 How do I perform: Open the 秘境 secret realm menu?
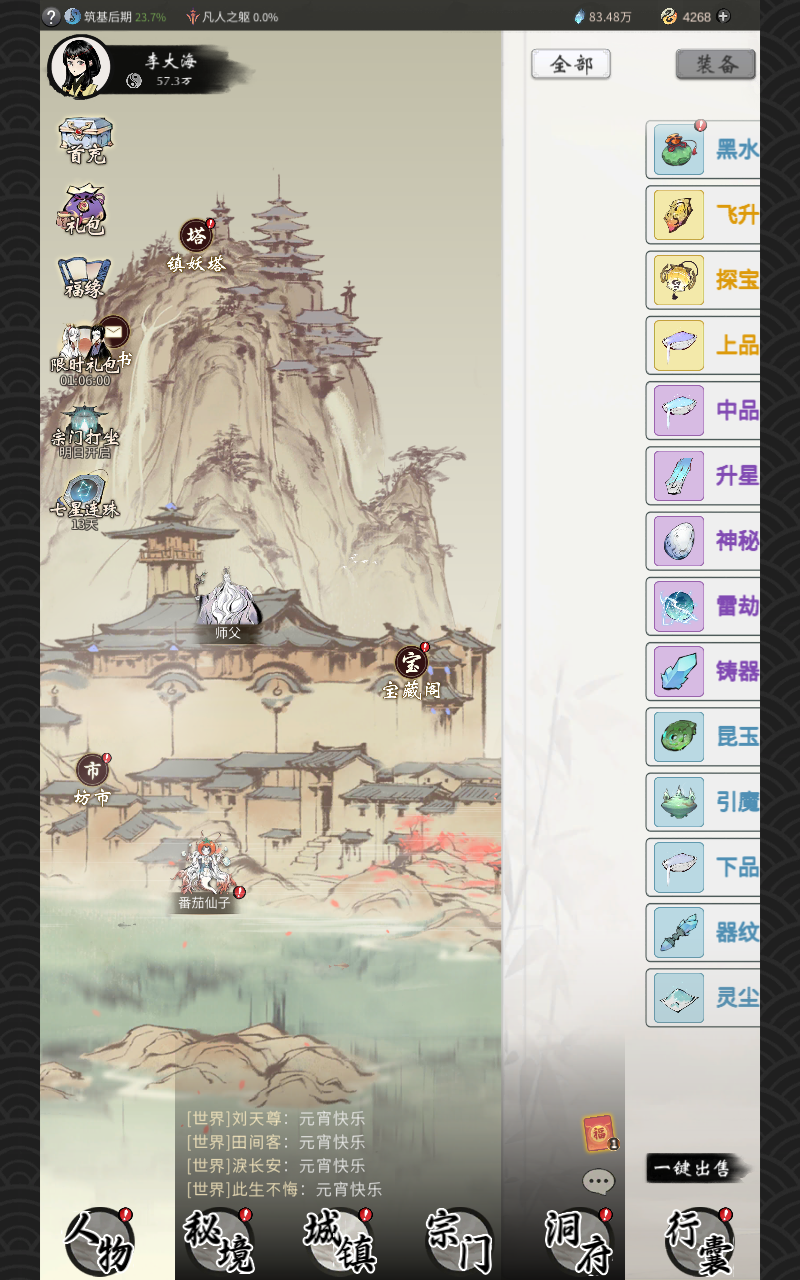(219, 1241)
